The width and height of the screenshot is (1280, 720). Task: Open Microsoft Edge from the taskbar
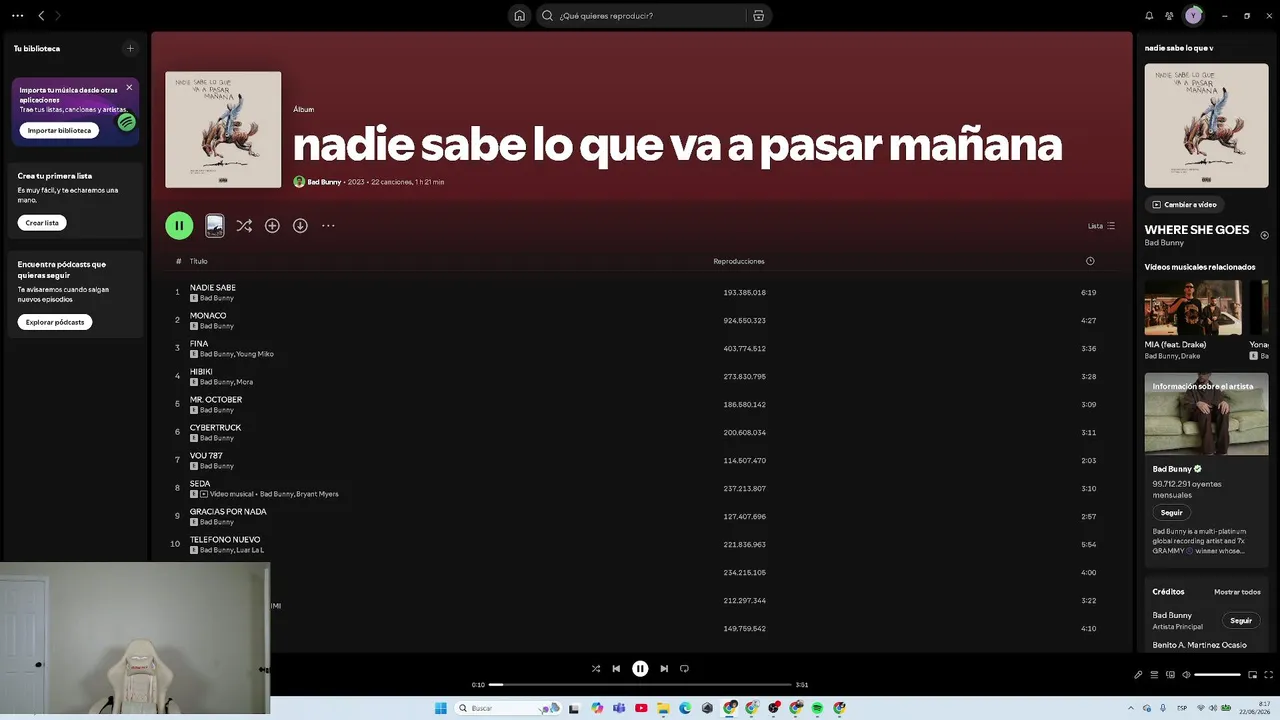685,708
